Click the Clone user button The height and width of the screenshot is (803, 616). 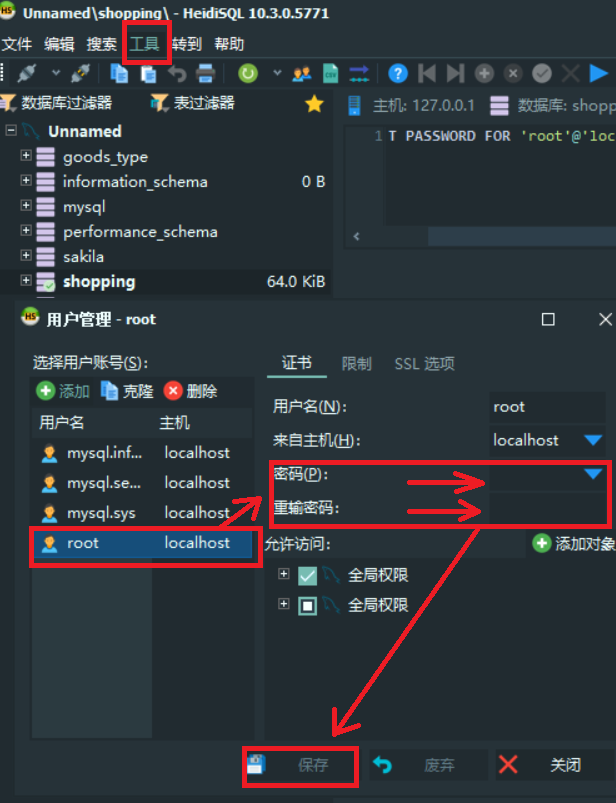click(128, 391)
